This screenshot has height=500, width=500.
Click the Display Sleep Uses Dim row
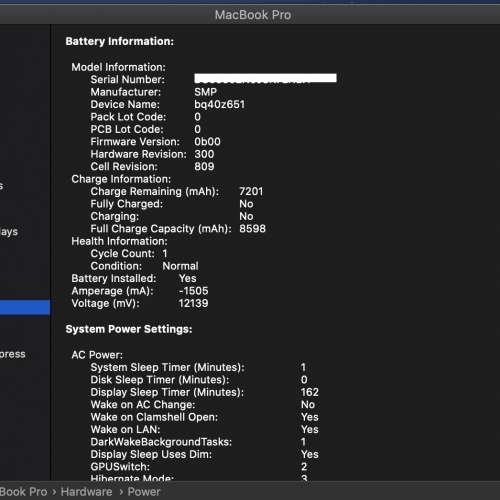(205, 454)
